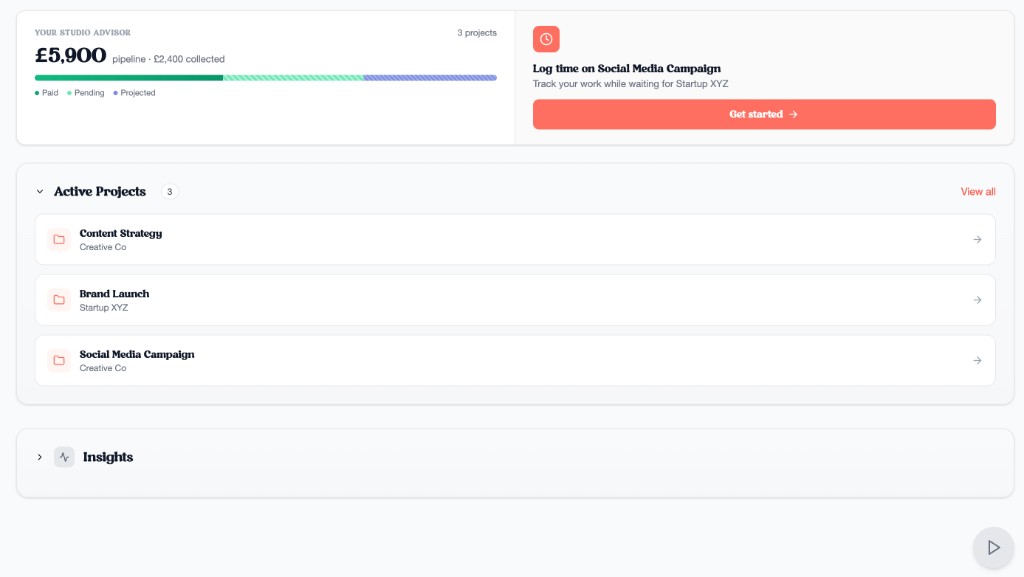Click the green Paid segment of pipeline bar
The height and width of the screenshot is (577, 1024).
point(128,77)
